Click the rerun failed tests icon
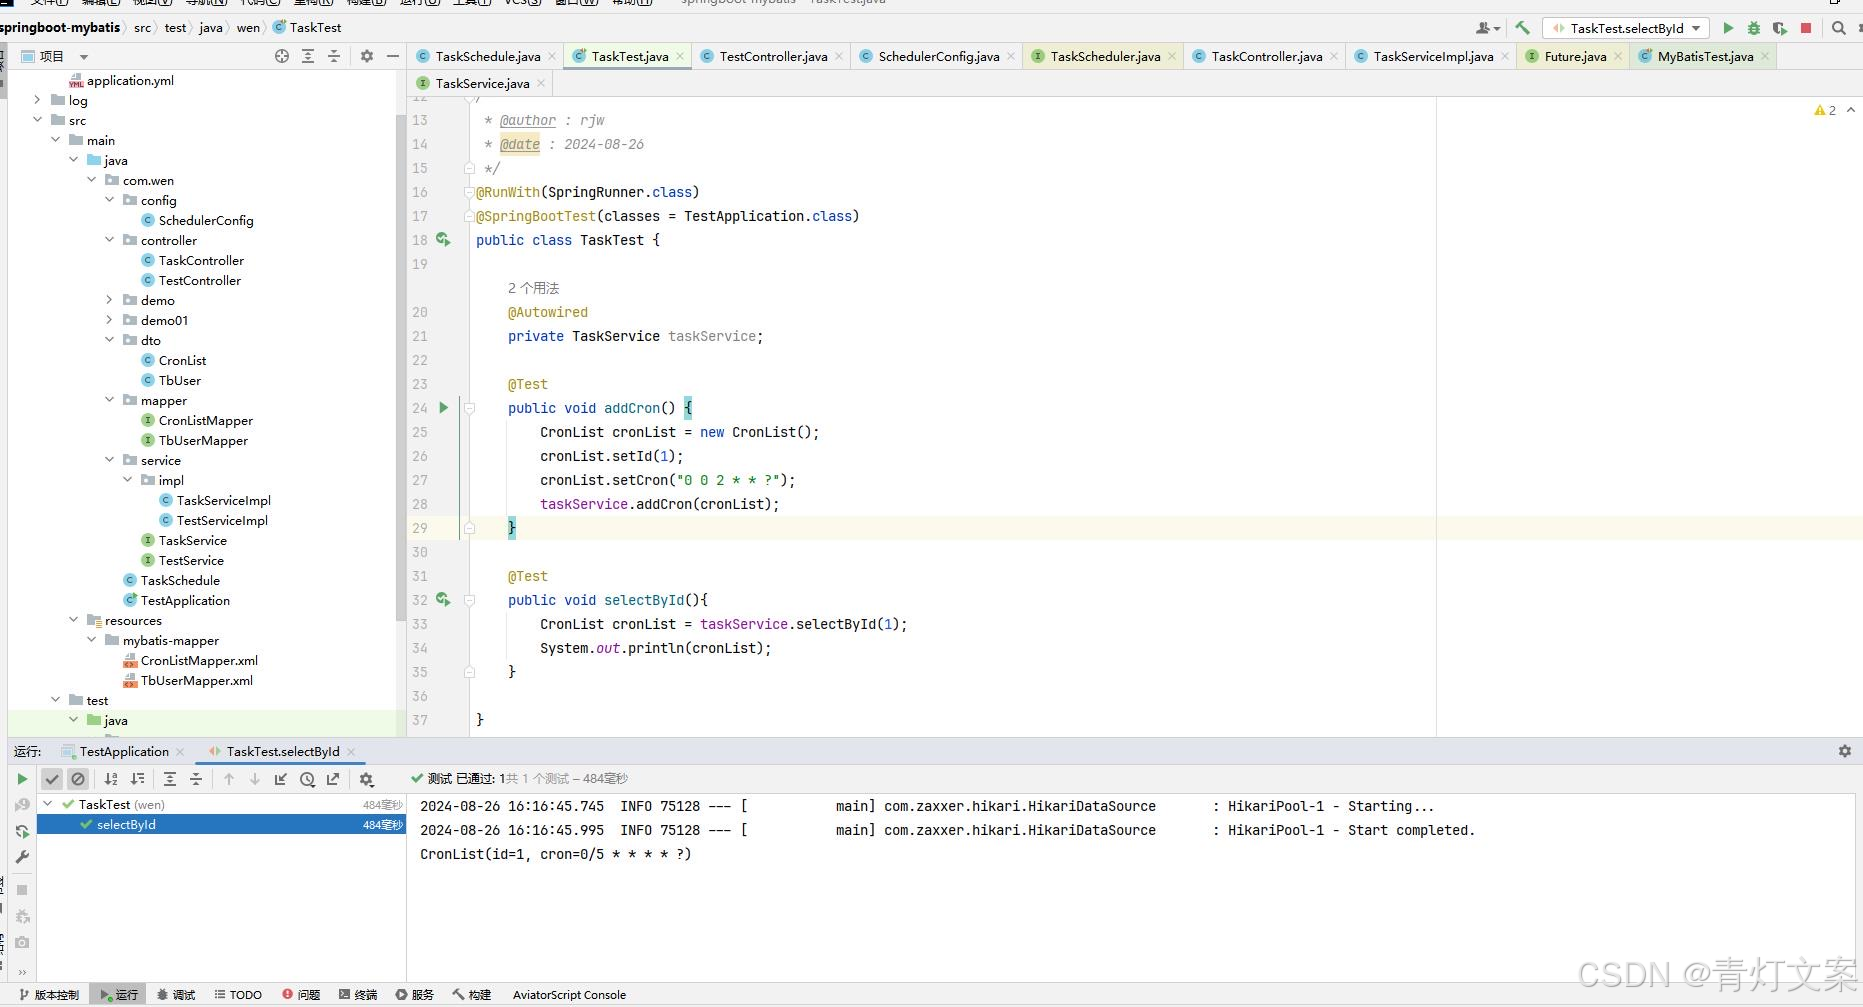The image size is (1863, 1007). coord(22,805)
